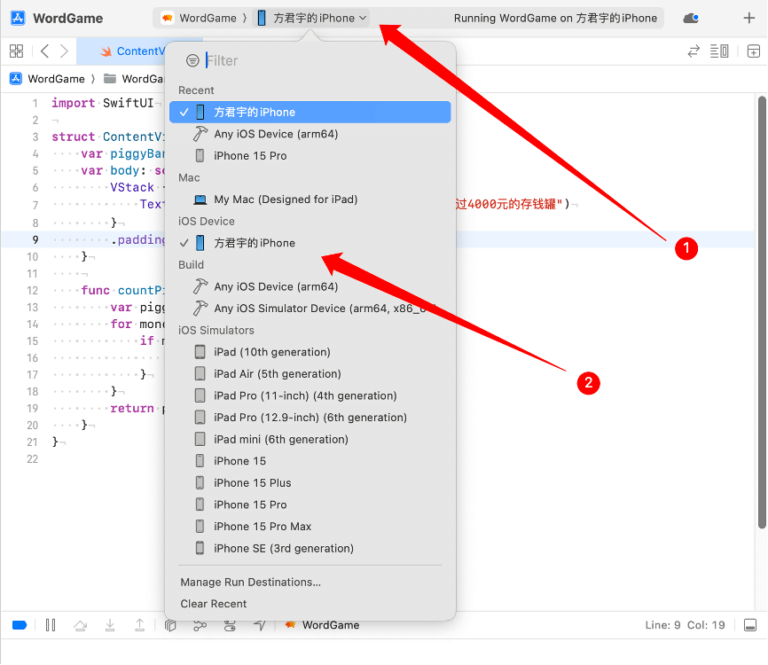Go back in editor history

tap(45, 51)
